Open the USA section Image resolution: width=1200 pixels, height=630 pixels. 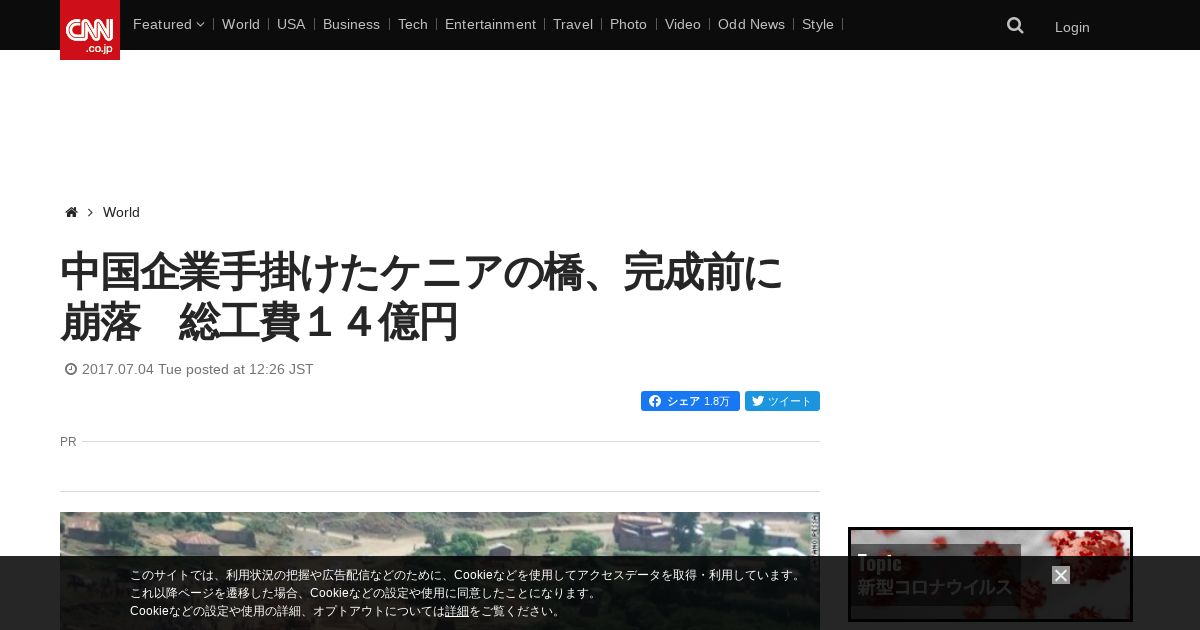click(x=291, y=24)
